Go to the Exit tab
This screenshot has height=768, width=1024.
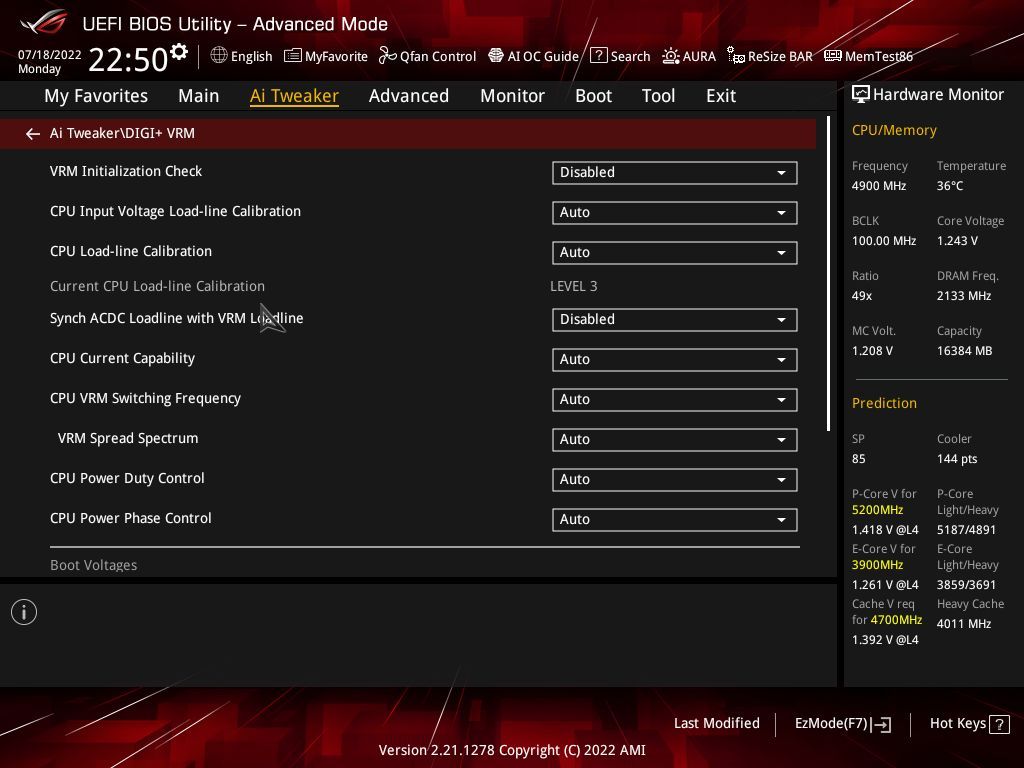(721, 96)
